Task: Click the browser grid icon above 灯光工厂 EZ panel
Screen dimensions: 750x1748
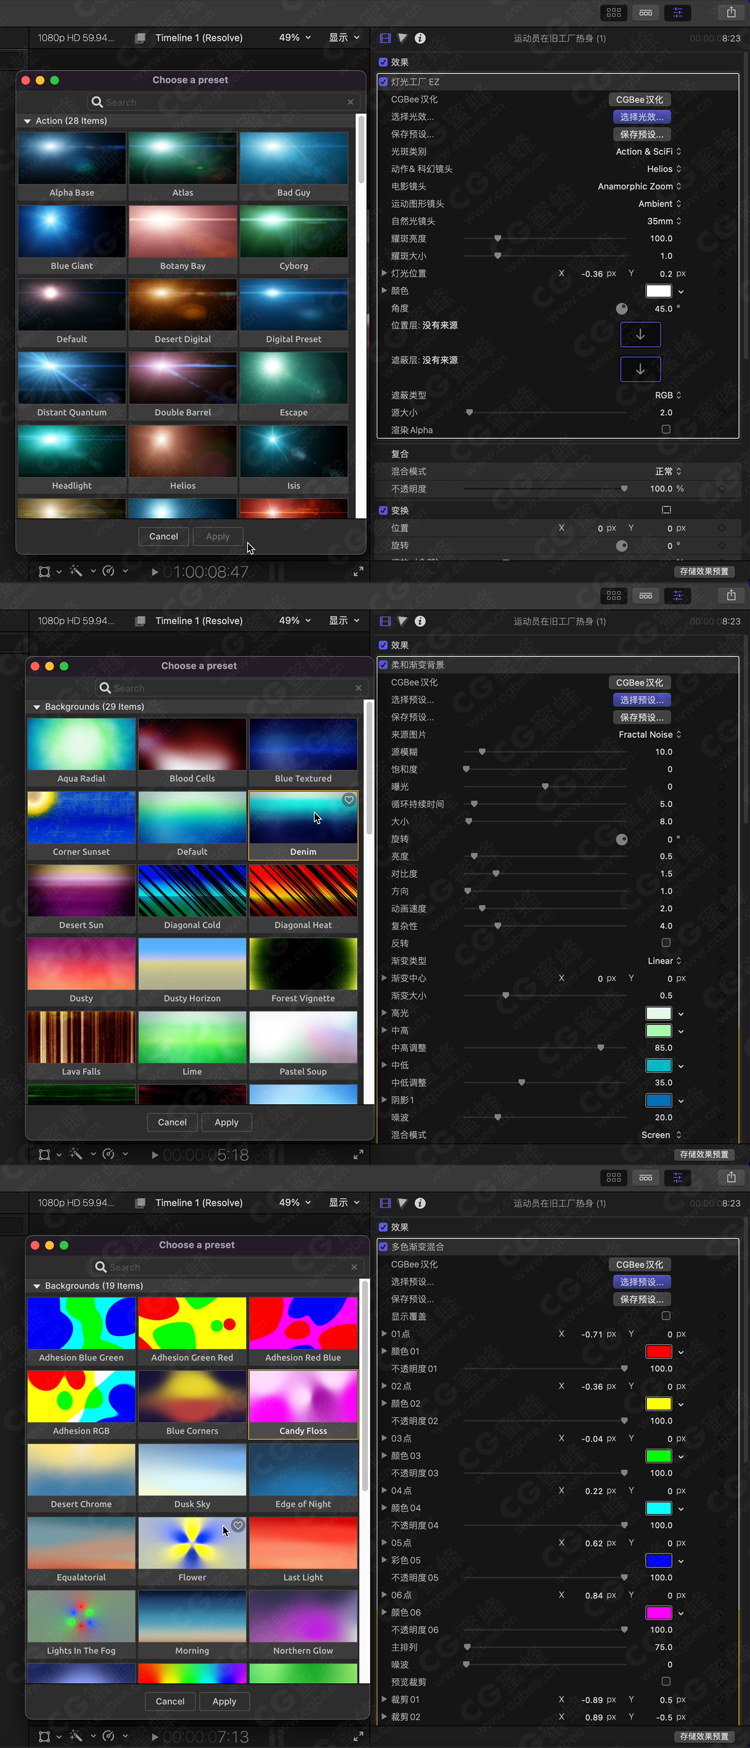Action: coord(614,13)
